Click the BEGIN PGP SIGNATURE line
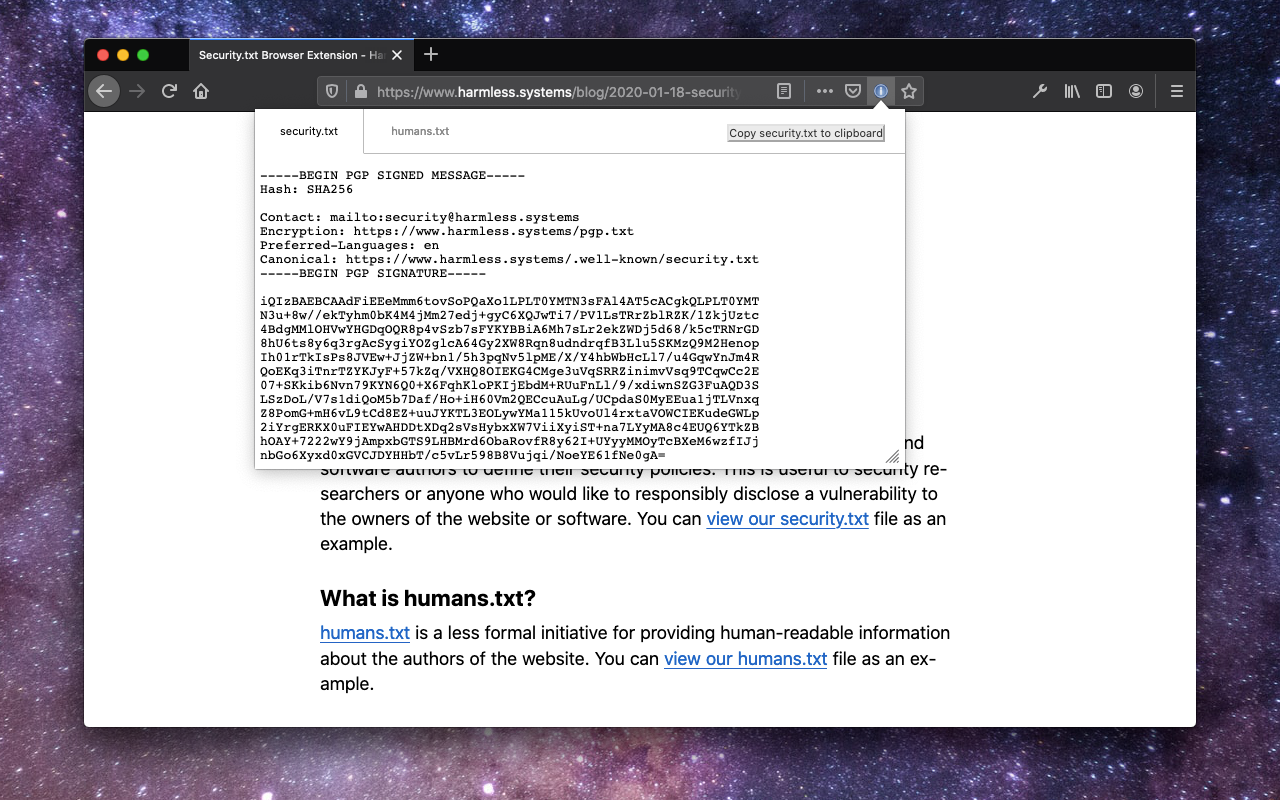The height and width of the screenshot is (800, 1280). [x=373, y=273]
